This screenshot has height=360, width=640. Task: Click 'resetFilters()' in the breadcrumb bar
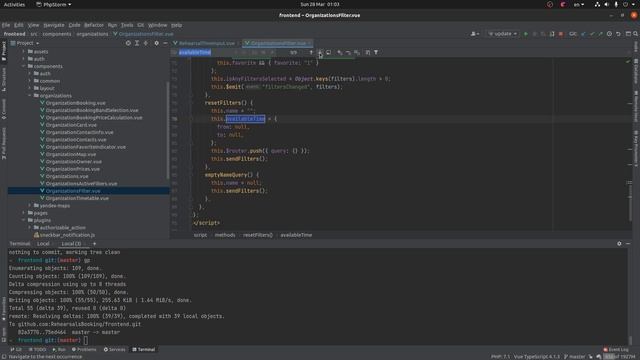[x=258, y=235]
